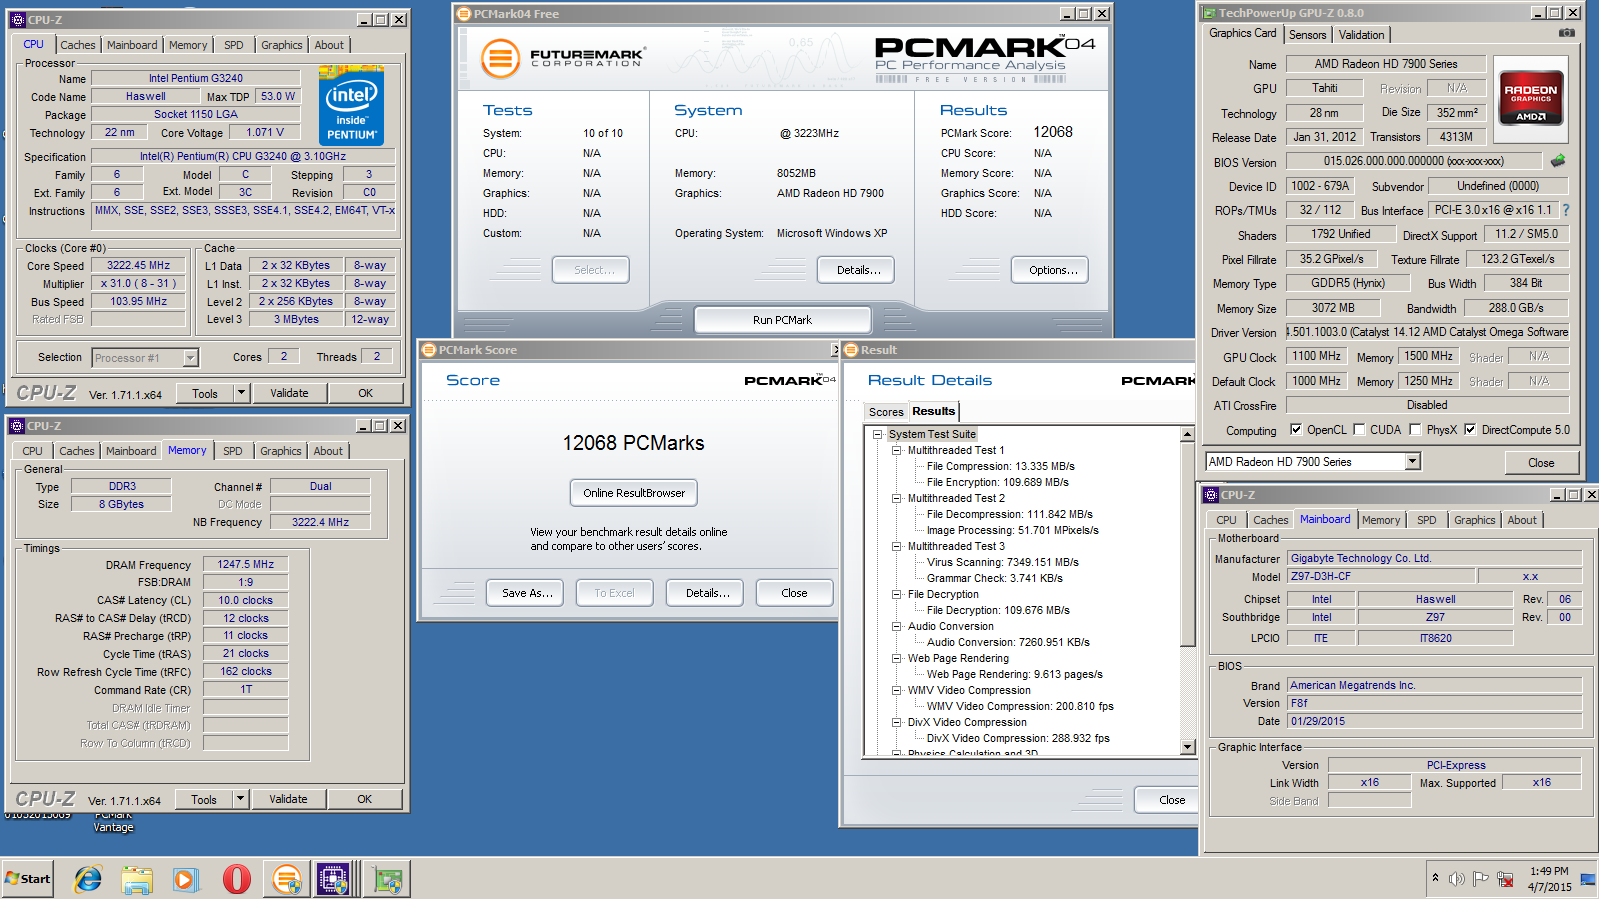Click the BIOS export chip icon in GPU-Z
The image size is (1599, 899).
pos(1558,160)
